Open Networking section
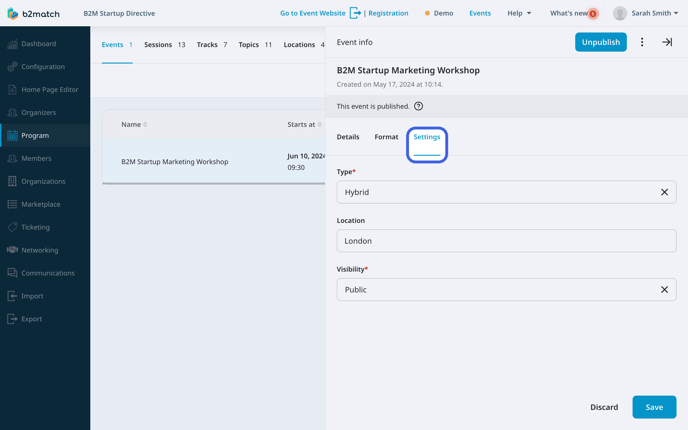Viewport: 688px width, 430px height. (x=45, y=250)
